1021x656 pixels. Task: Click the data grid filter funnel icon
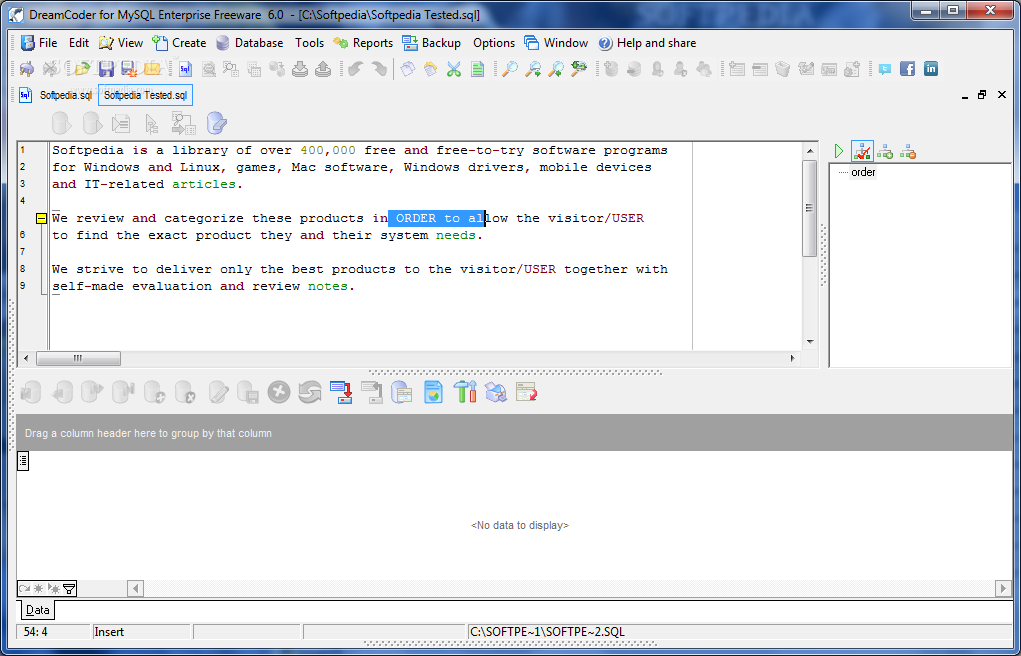pyautogui.click(x=69, y=589)
